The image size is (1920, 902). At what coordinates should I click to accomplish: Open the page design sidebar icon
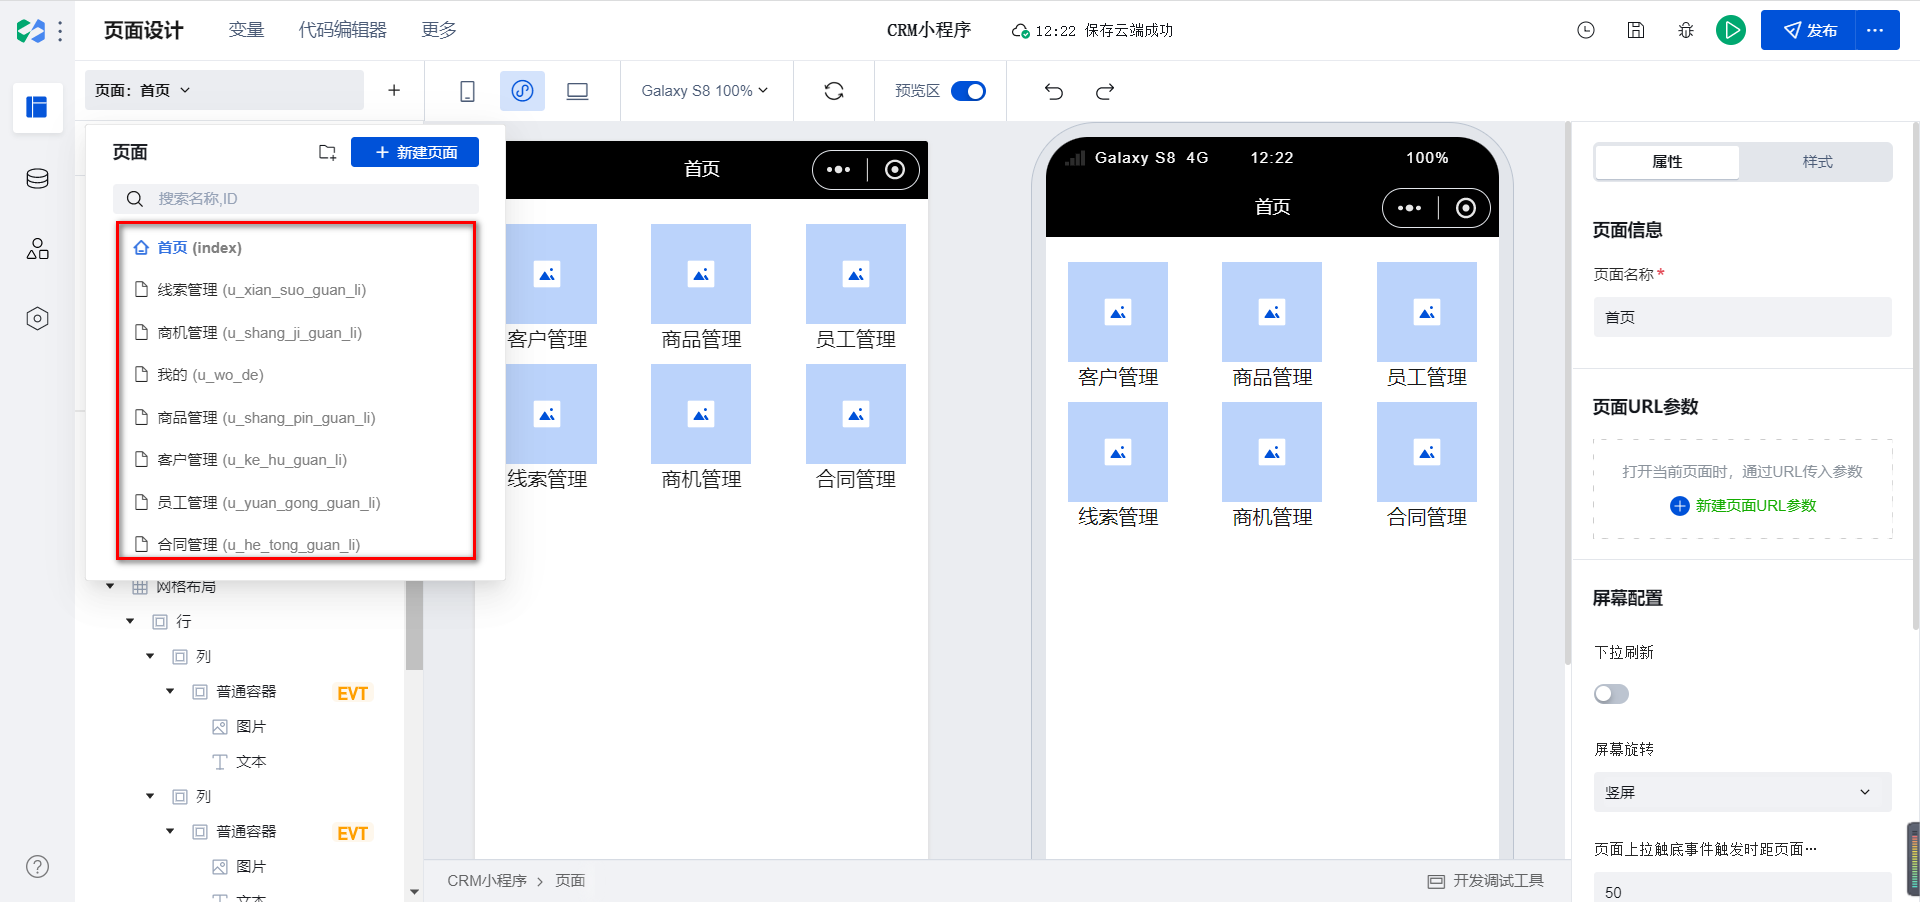37,107
